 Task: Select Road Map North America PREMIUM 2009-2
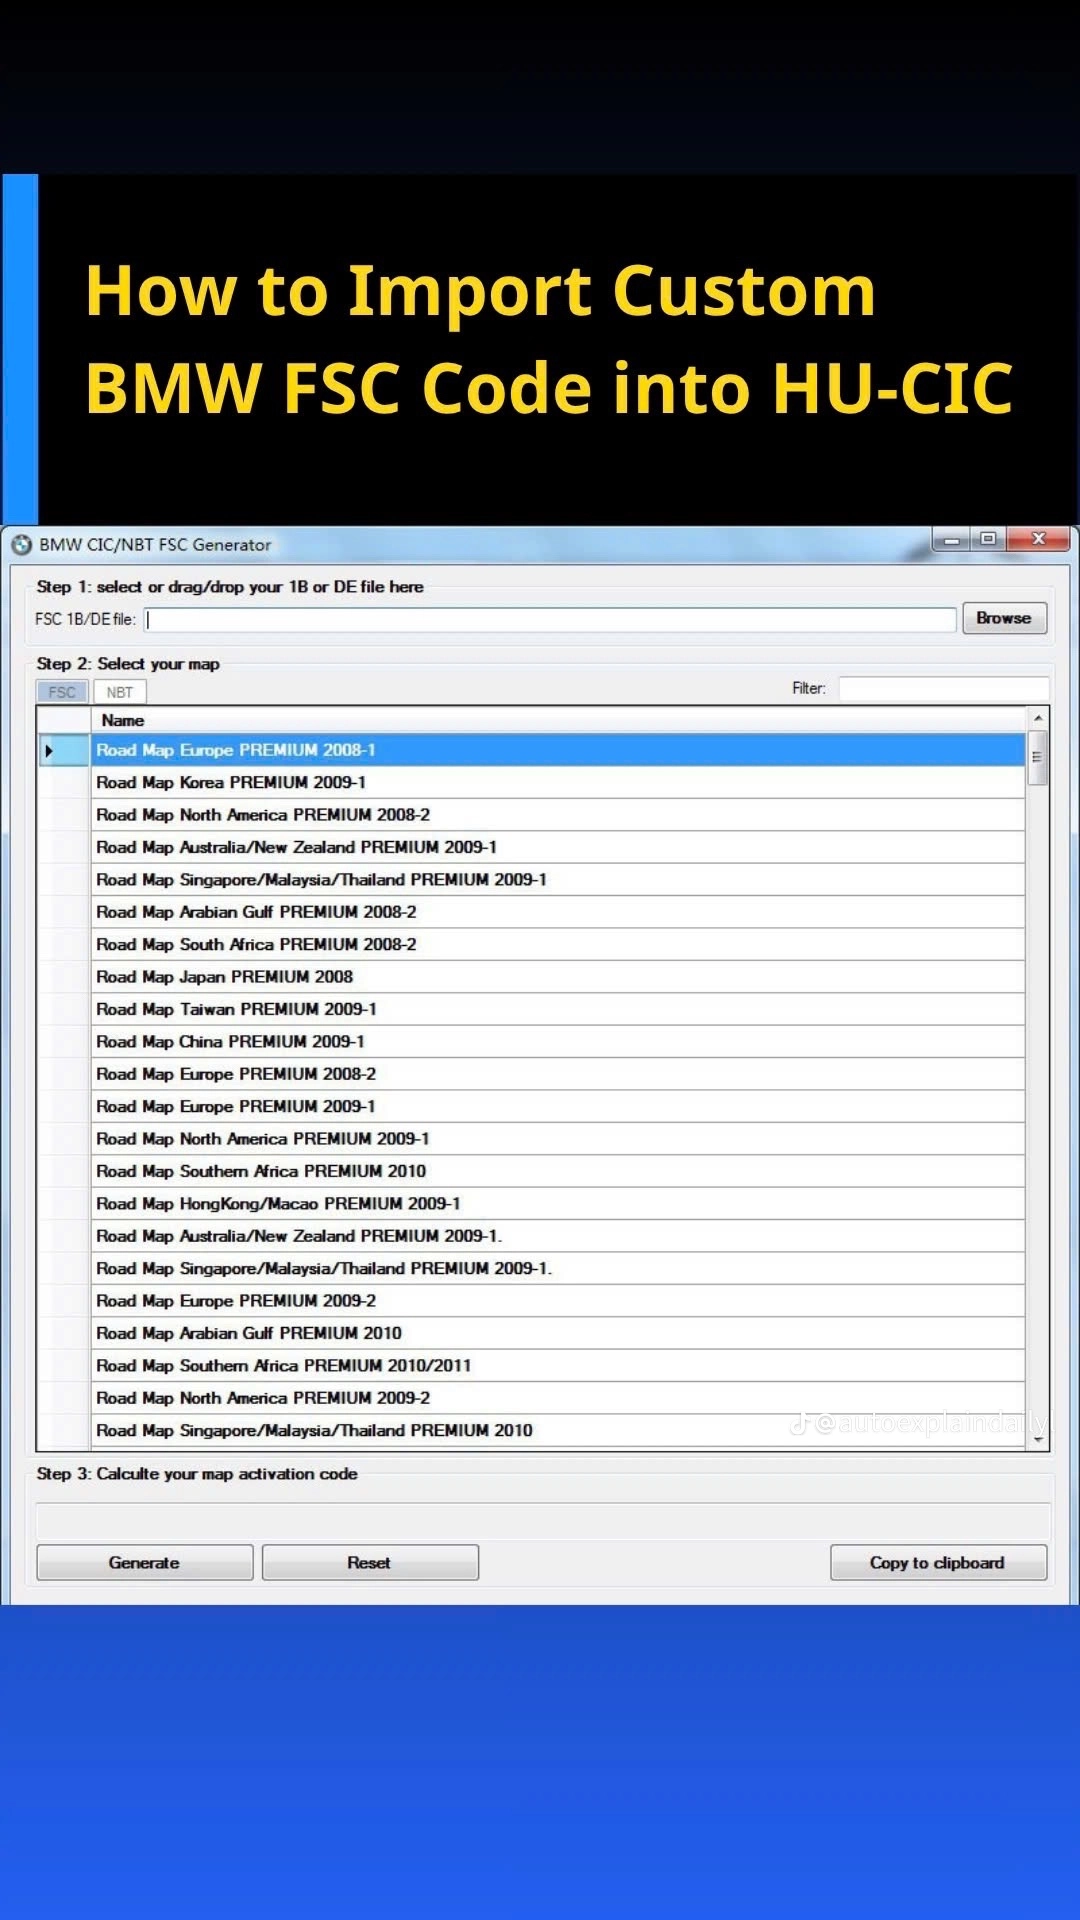pyautogui.click(x=558, y=1398)
